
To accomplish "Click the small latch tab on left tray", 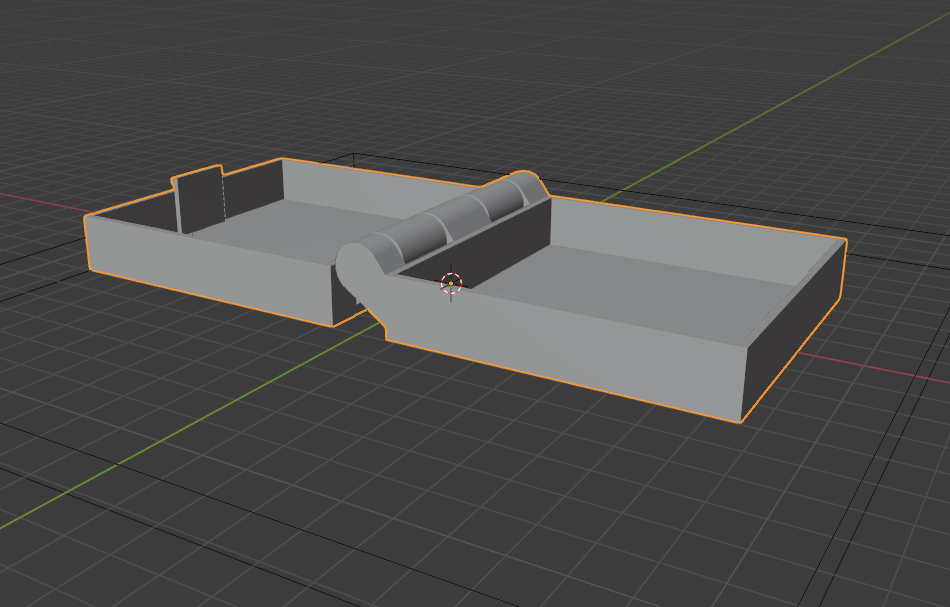I will point(200,199).
